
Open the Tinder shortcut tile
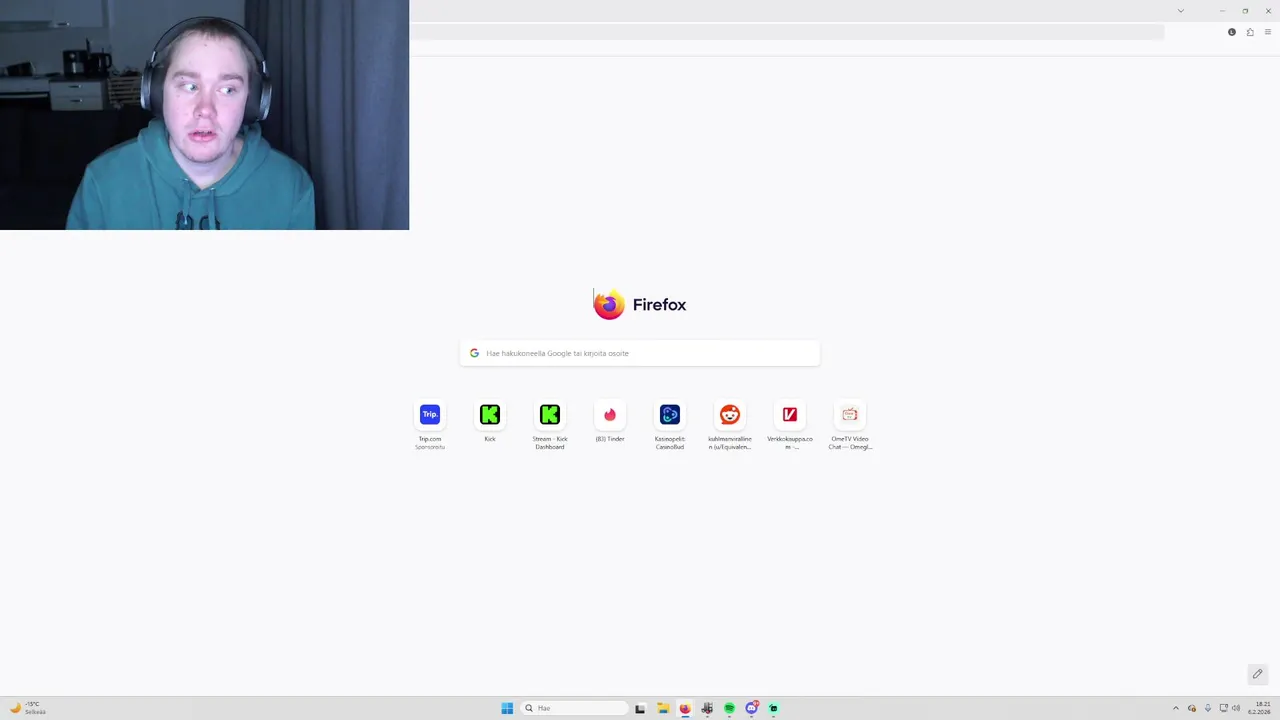(610, 415)
